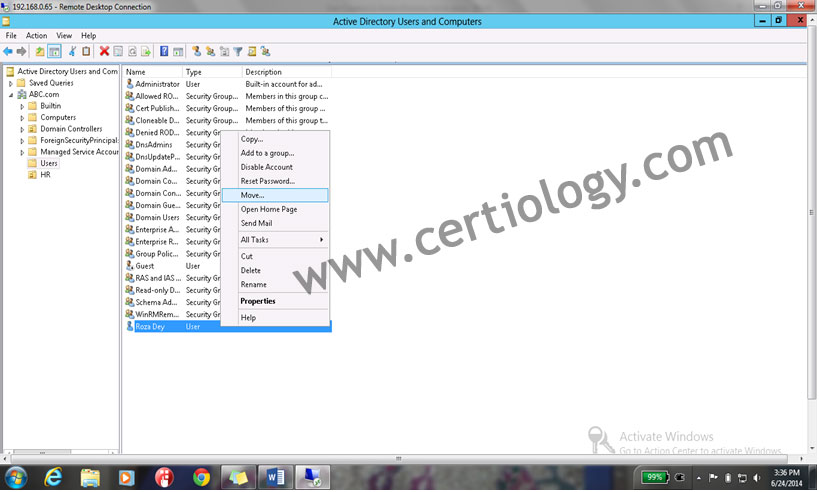The width and height of the screenshot is (819, 492).
Task: Click the Refresh toolbar icon
Action: [132, 51]
